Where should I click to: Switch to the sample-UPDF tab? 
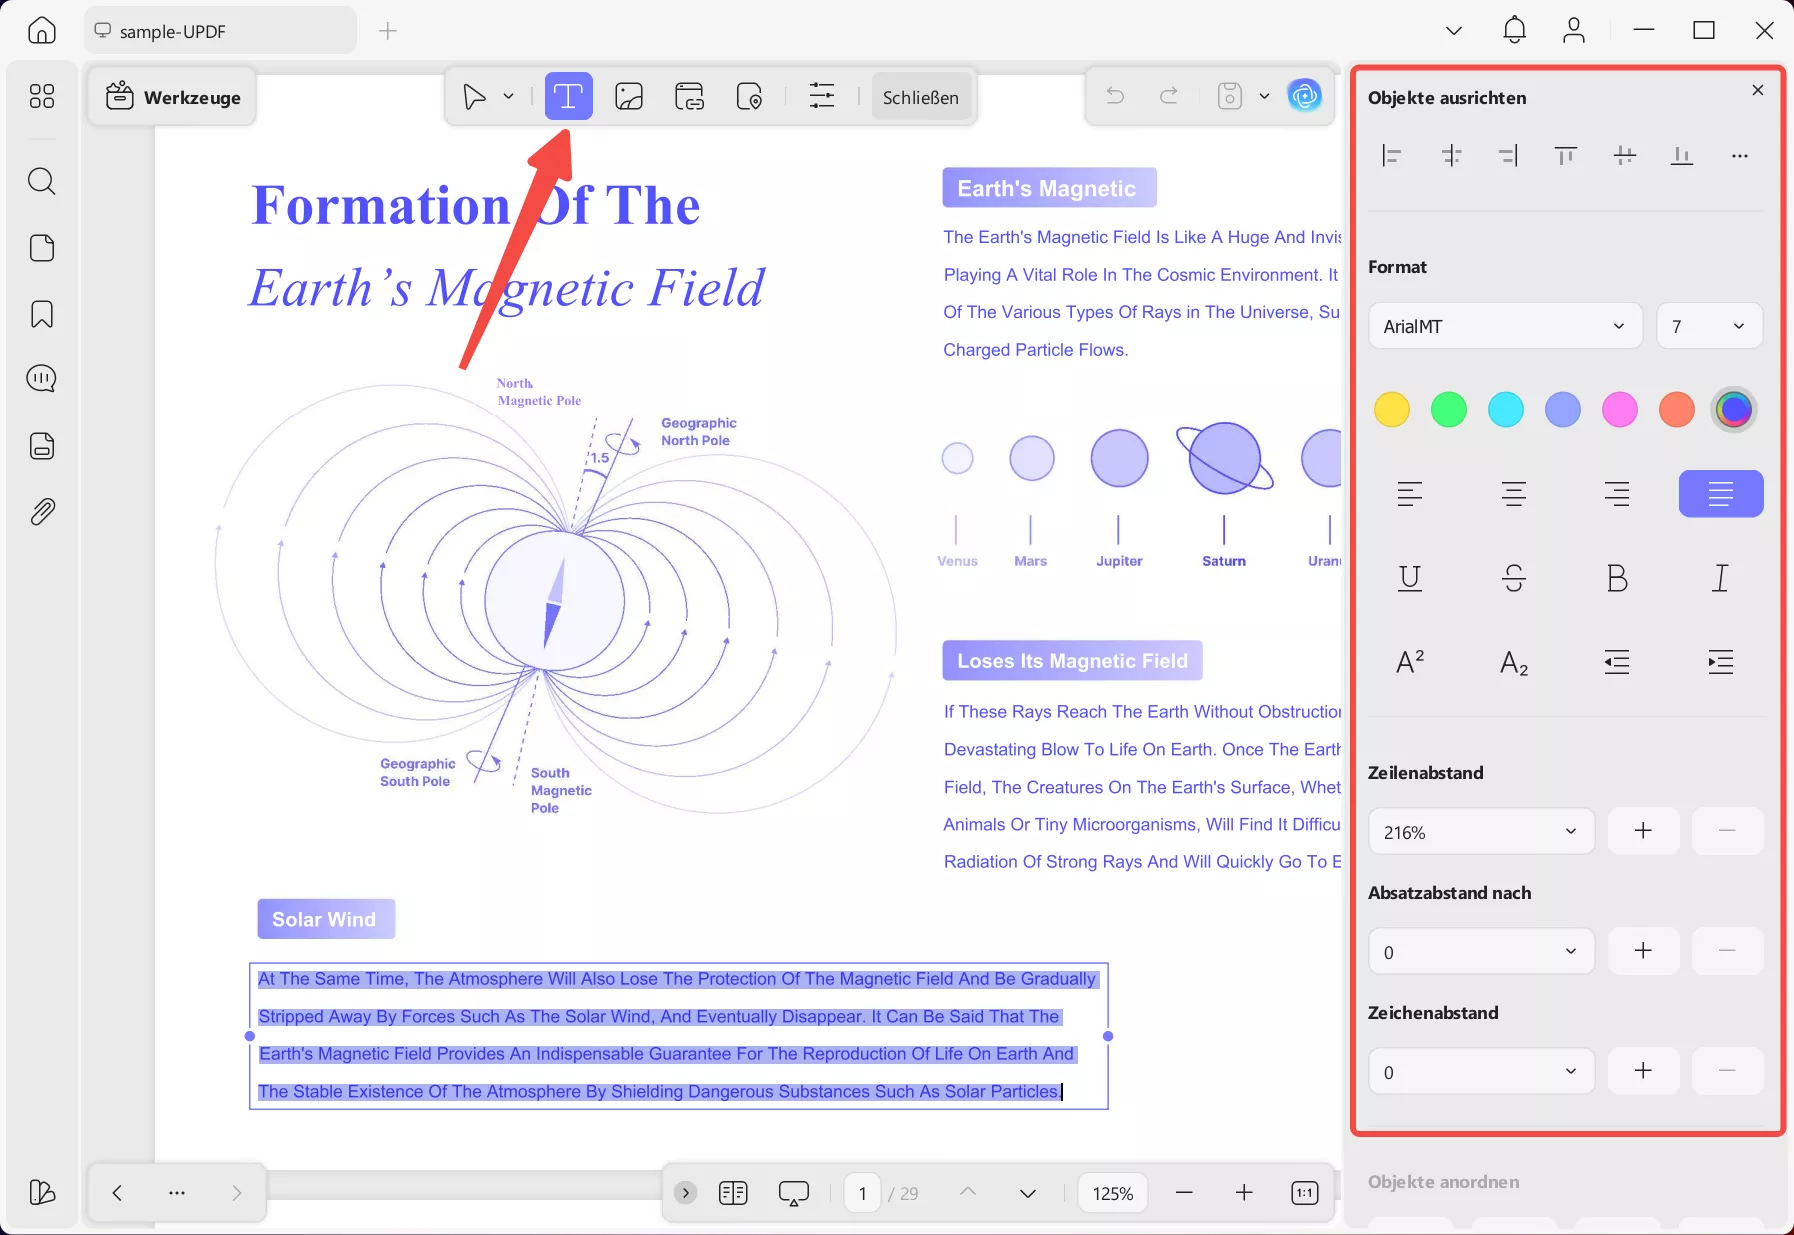[220, 31]
